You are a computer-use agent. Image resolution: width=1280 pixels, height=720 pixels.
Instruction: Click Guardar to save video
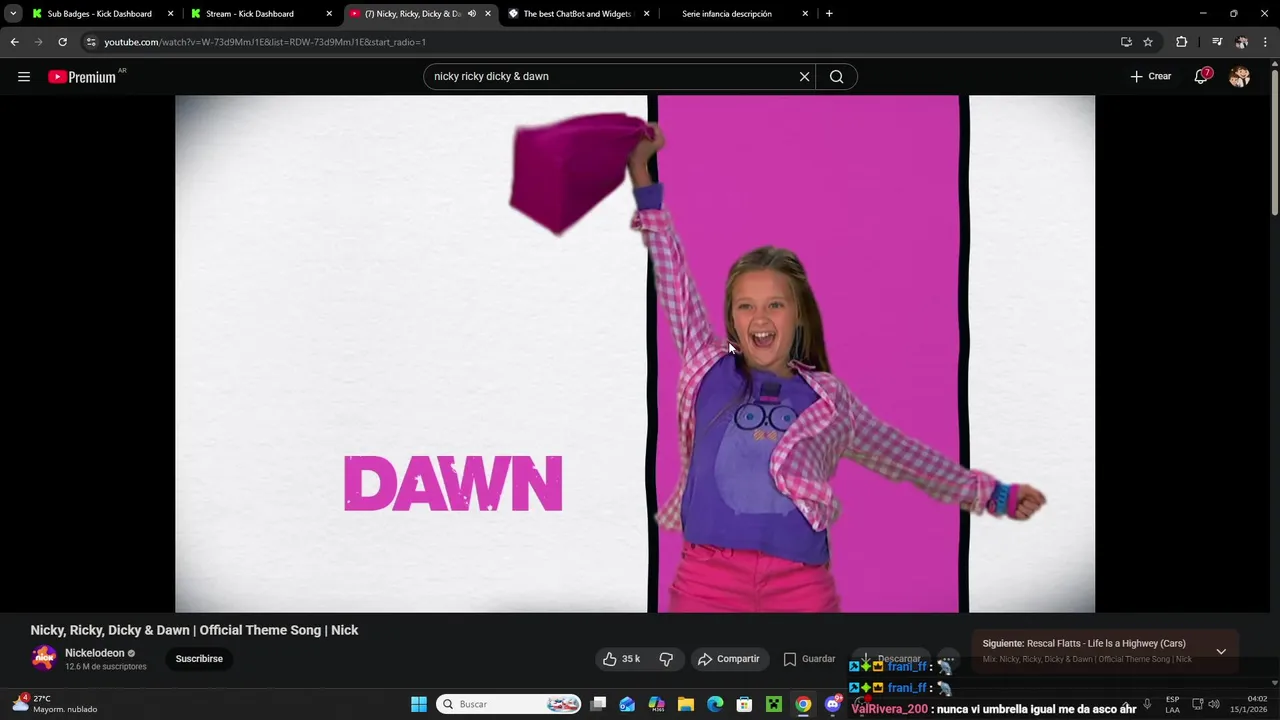coord(809,659)
